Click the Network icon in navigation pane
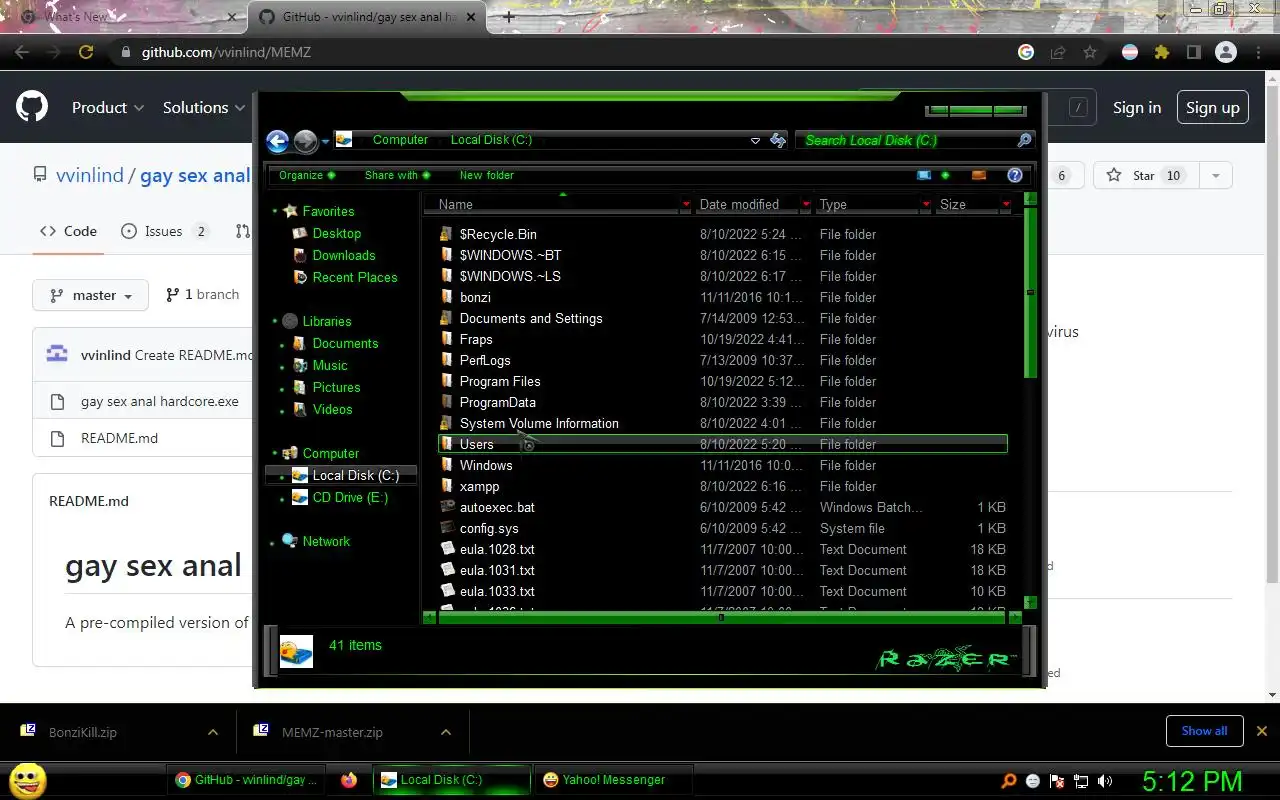This screenshot has height=800, width=1280. [x=290, y=541]
